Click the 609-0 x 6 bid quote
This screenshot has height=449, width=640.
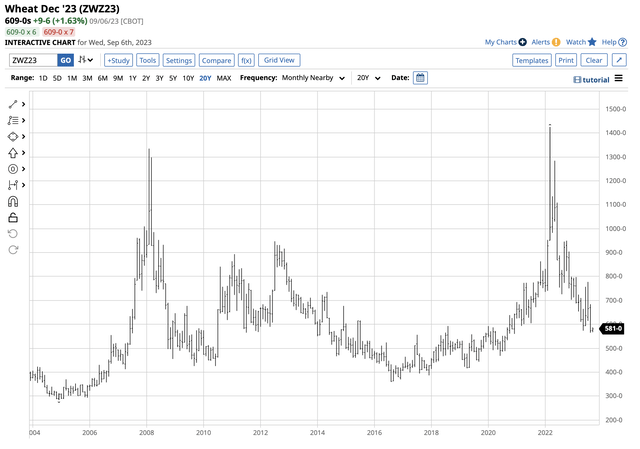click(21, 32)
